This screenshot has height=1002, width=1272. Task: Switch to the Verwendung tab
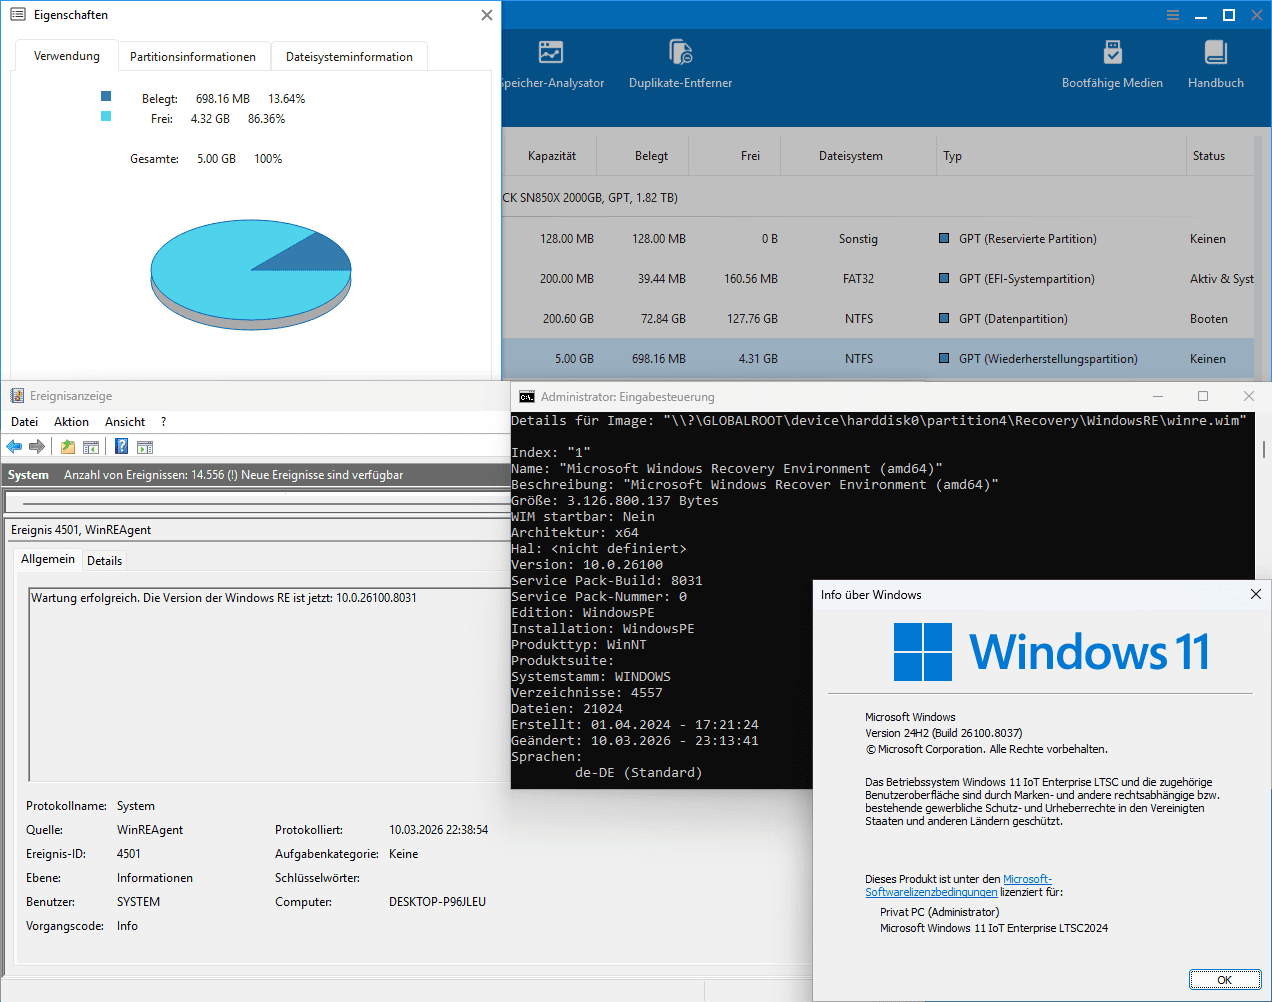click(x=67, y=56)
